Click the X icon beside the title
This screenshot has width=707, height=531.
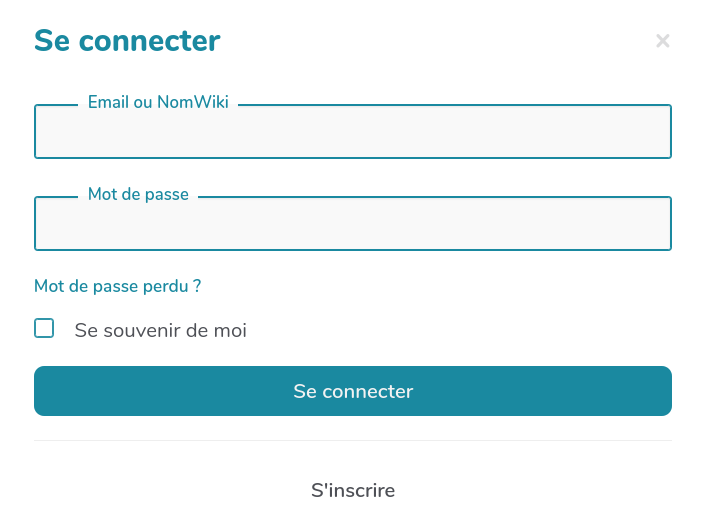662,41
